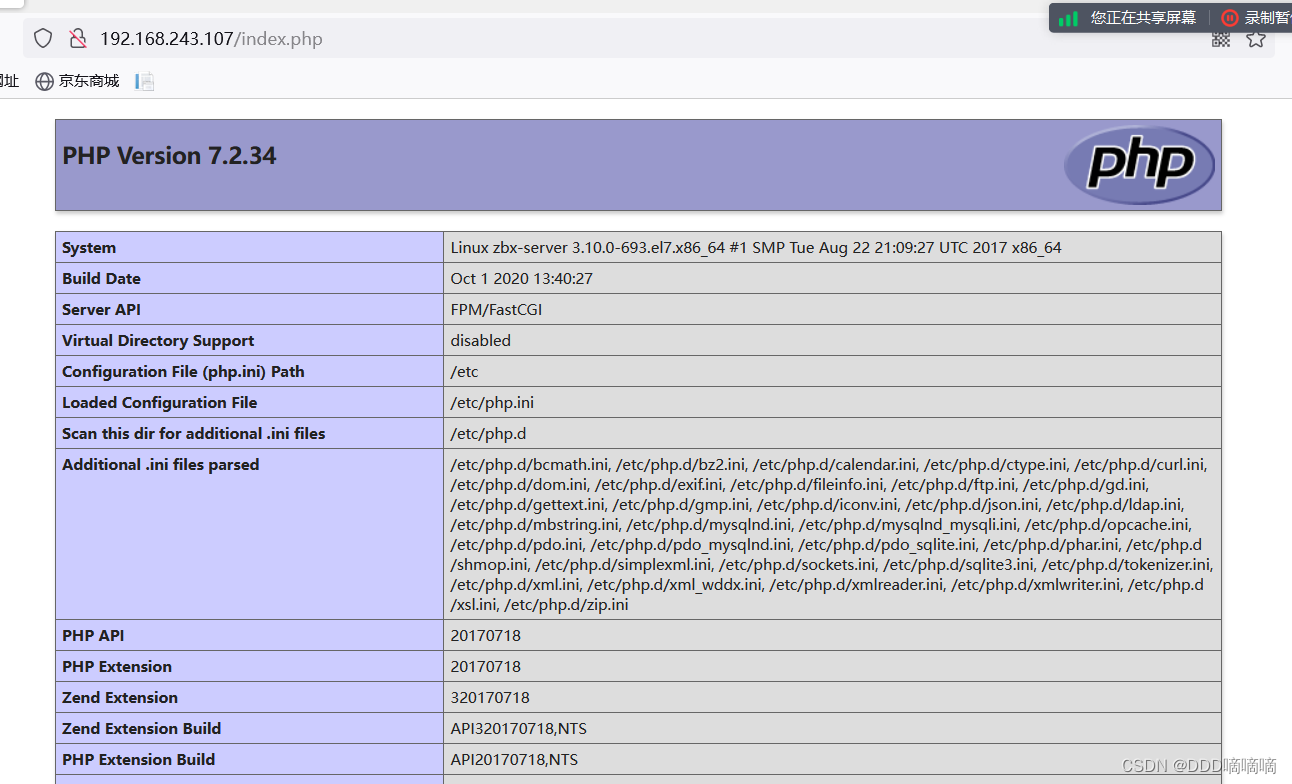Viewport: 1292px width, 784px height.
Task: Click the document bookmark icon beside 京东商城
Action: [145, 82]
